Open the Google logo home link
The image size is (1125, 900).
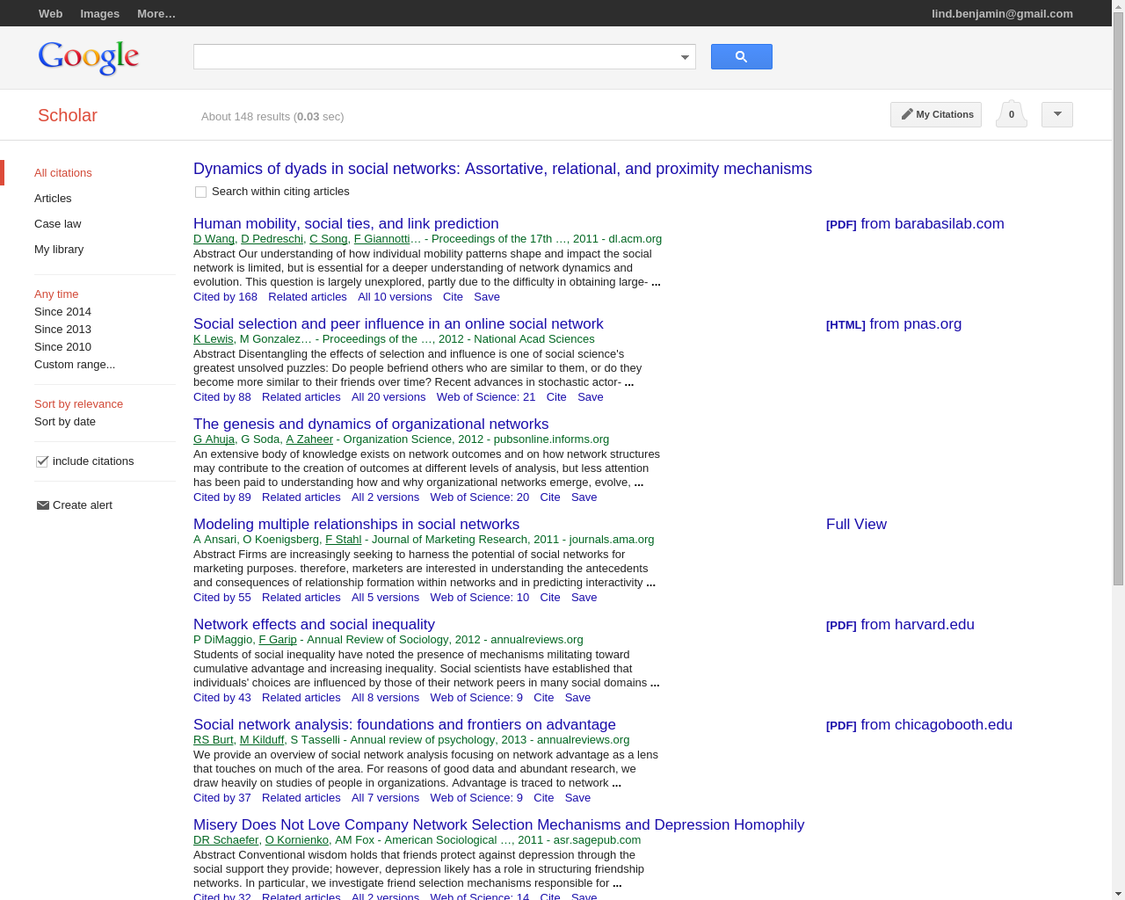[x=88, y=57]
